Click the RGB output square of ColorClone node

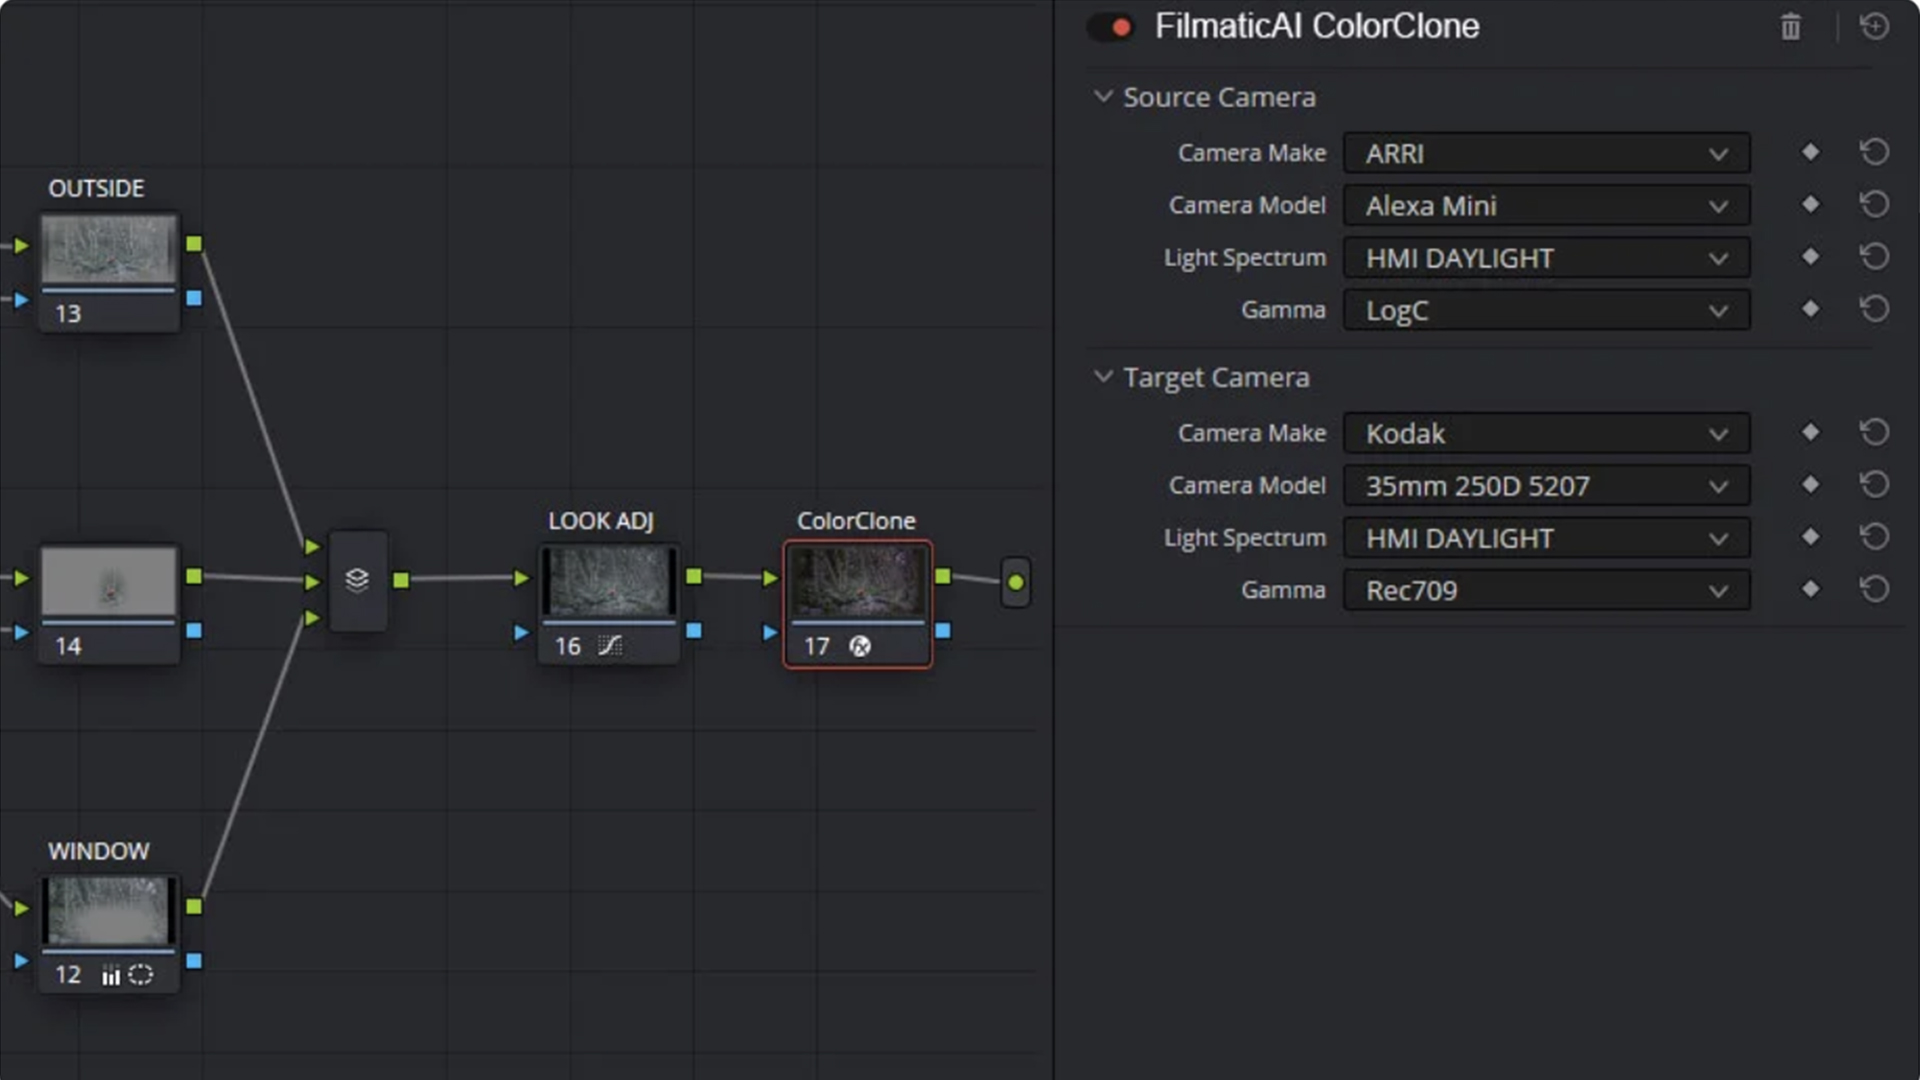942,576
